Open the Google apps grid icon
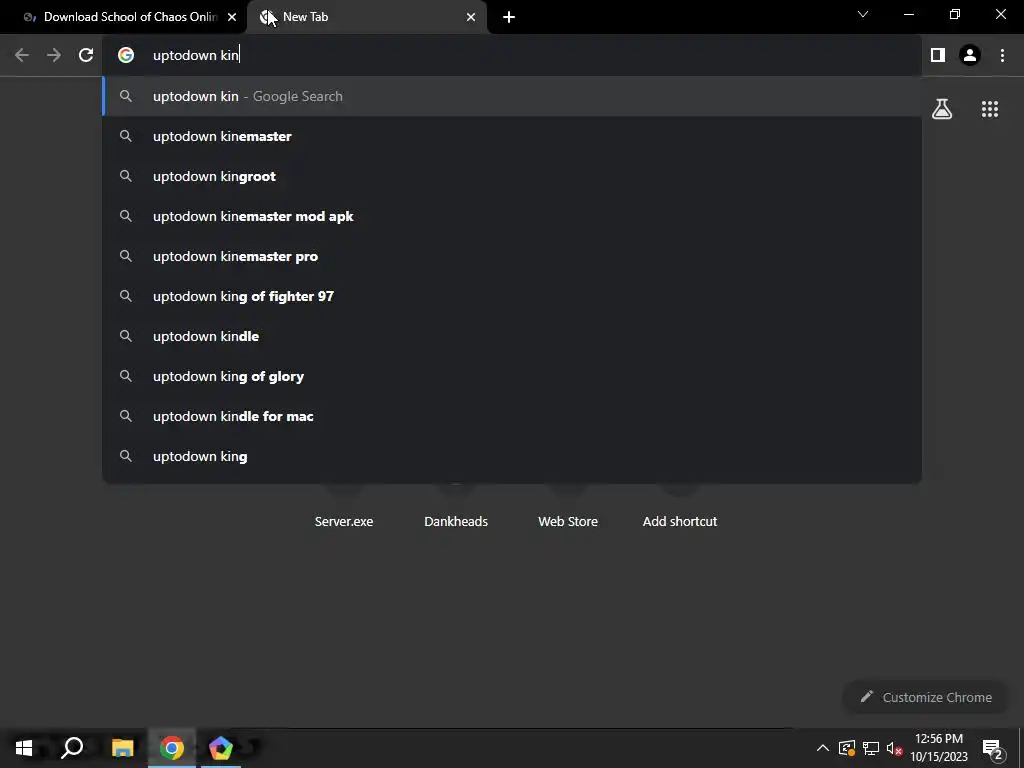Image resolution: width=1024 pixels, height=768 pixels. [x=989, y=109]
